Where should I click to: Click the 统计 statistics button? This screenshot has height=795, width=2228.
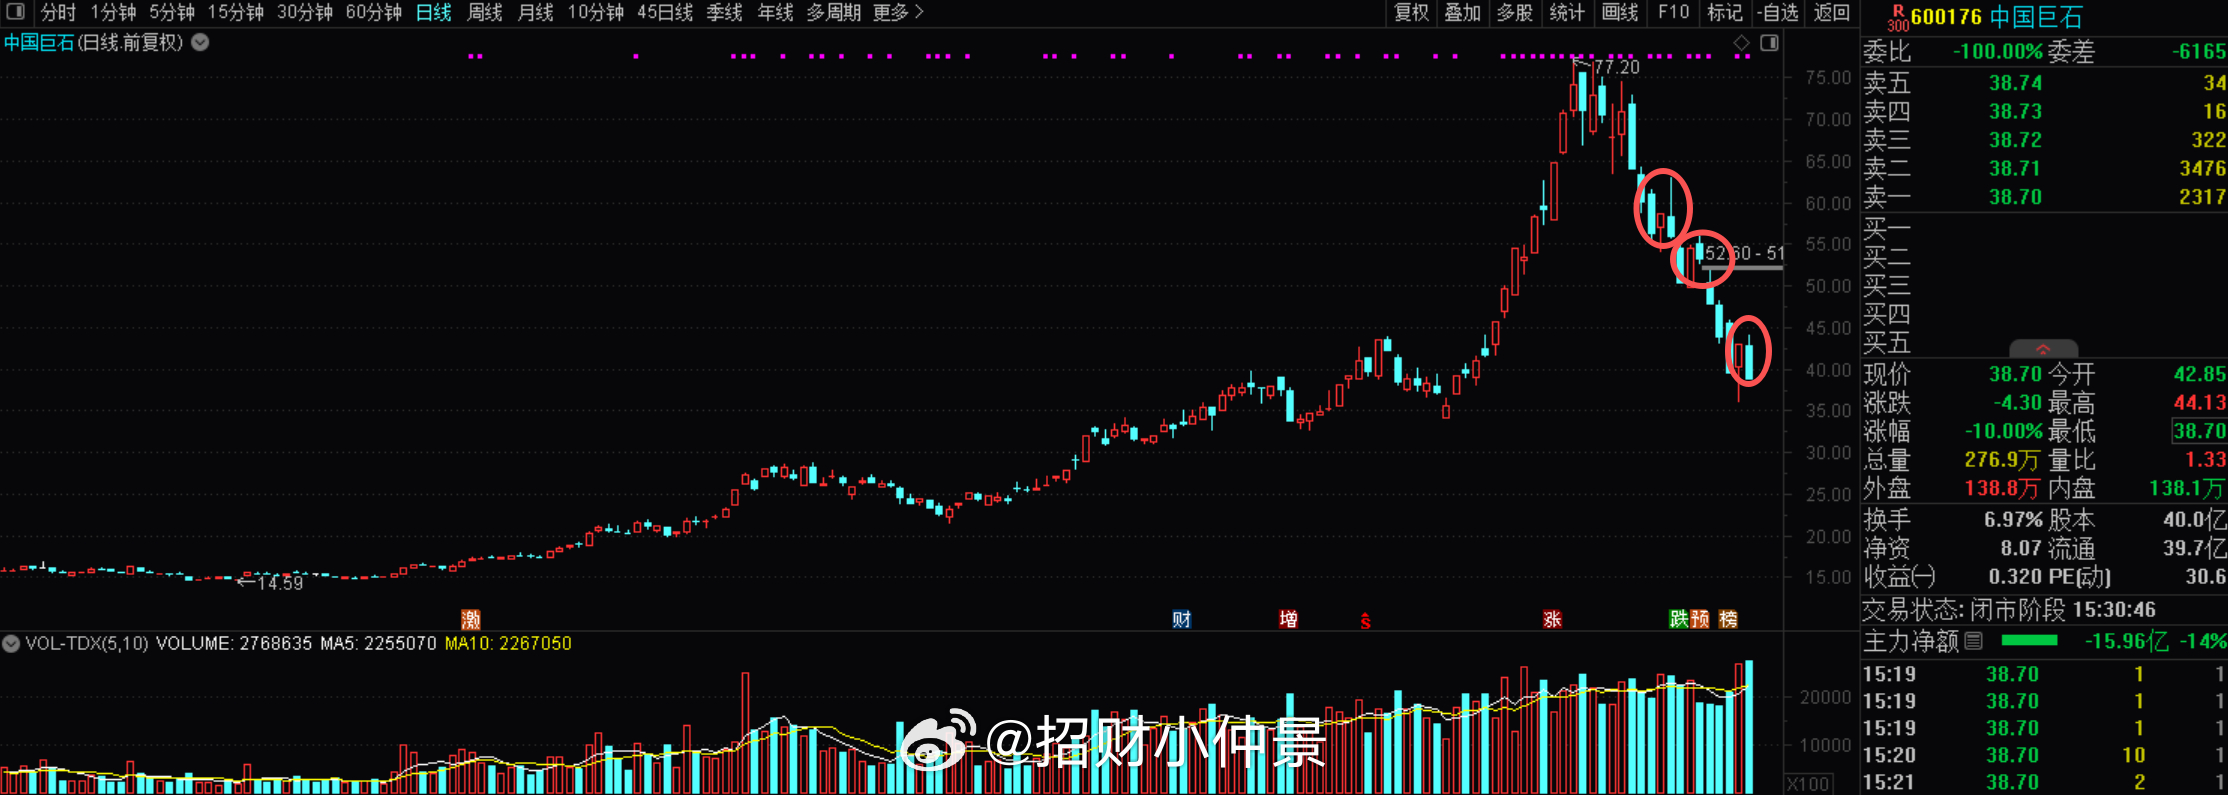click(1567, 13)
